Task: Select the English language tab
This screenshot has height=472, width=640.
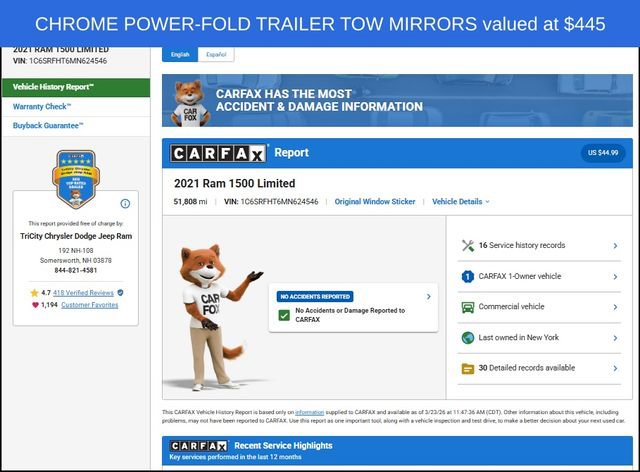Action: click(x=180, y=55)
